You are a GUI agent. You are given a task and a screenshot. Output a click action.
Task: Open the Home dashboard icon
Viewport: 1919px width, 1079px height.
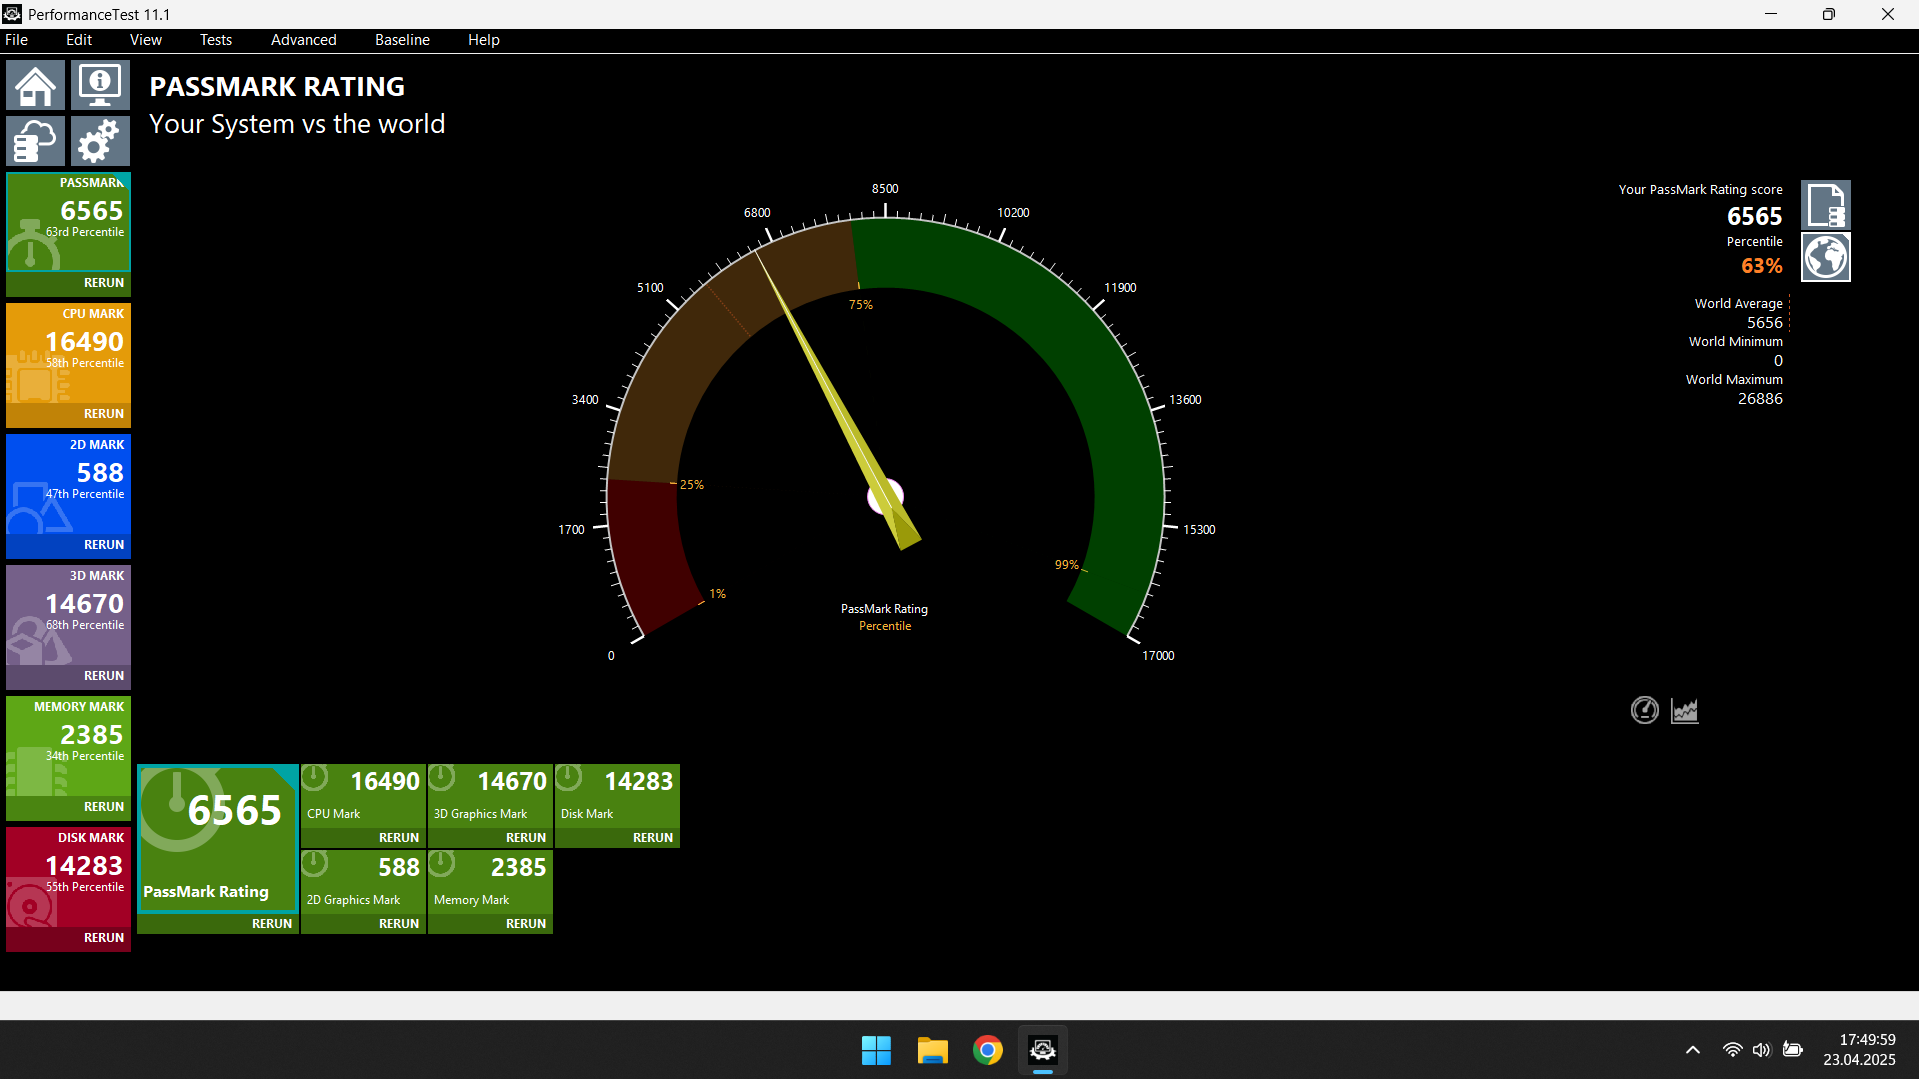pyautogui.click(x=36, y=85)
